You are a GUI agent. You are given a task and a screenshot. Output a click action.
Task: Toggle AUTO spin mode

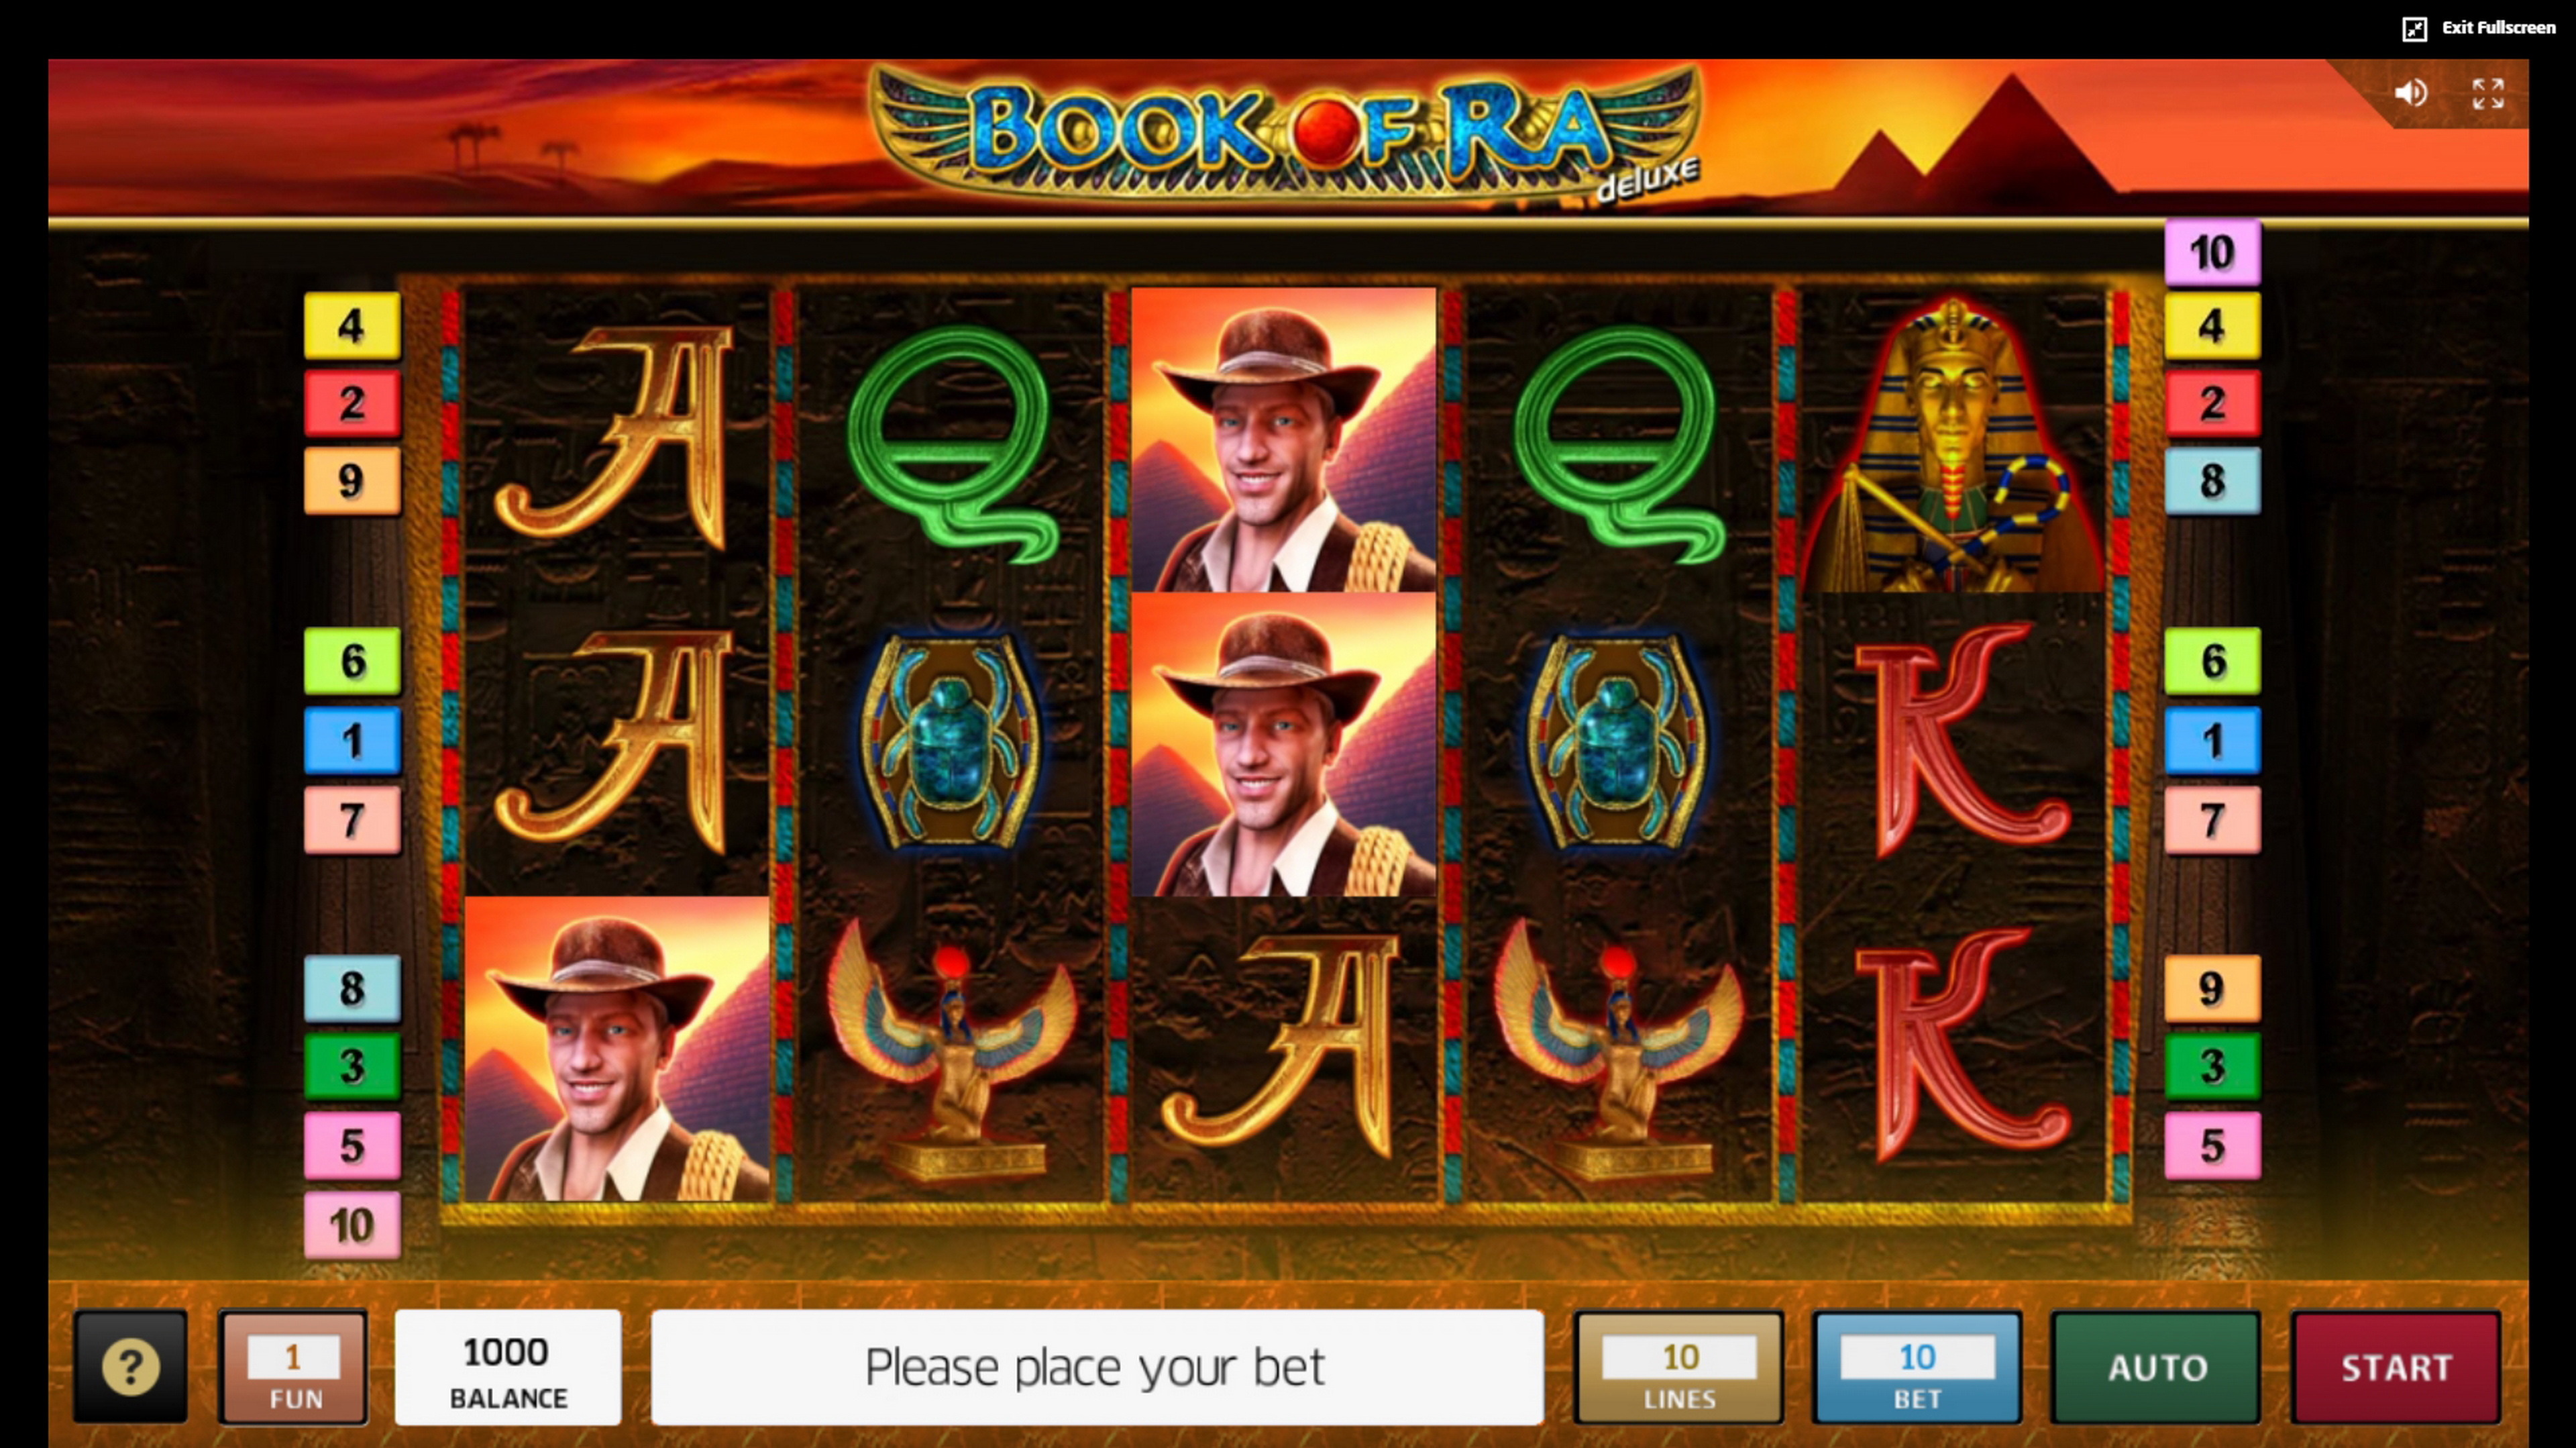(x=2156, y=1367)
